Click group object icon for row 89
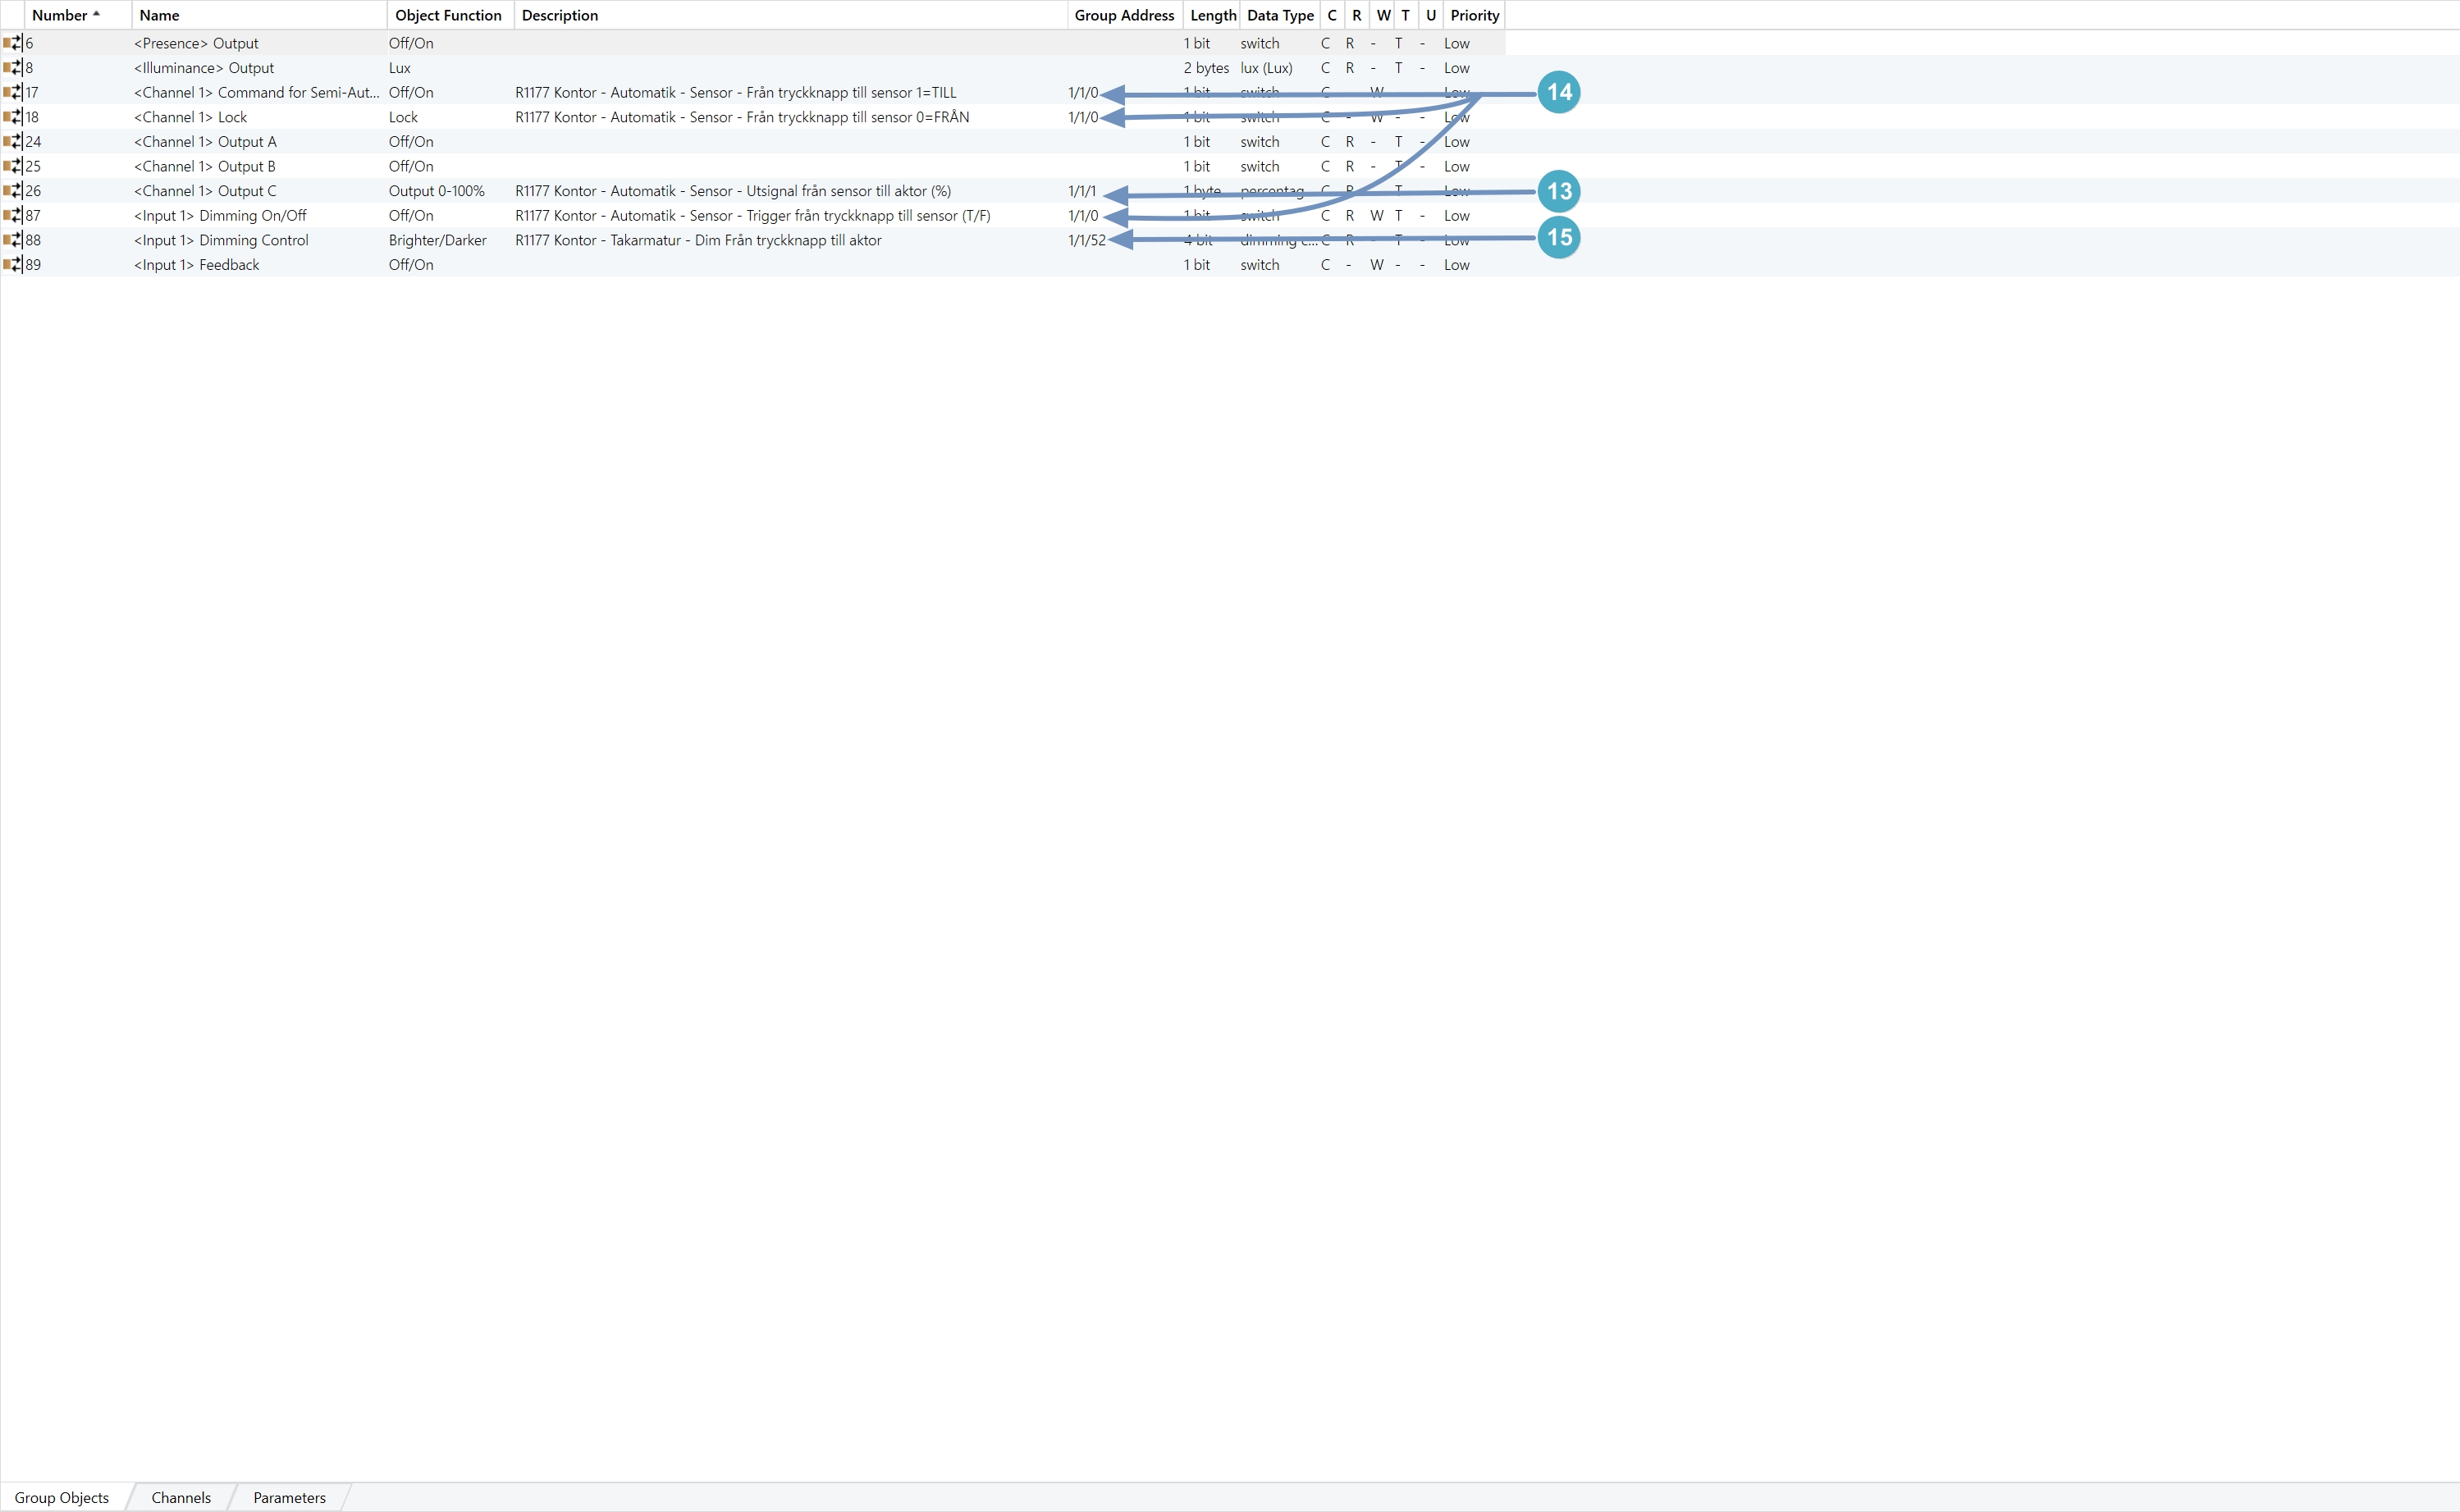The width and height of the screenshot is (2460, 1512). click(12, 265)
